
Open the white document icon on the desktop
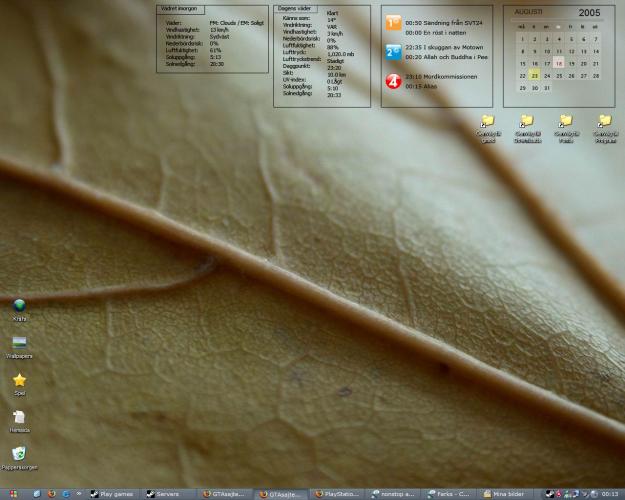click(19, 418)
